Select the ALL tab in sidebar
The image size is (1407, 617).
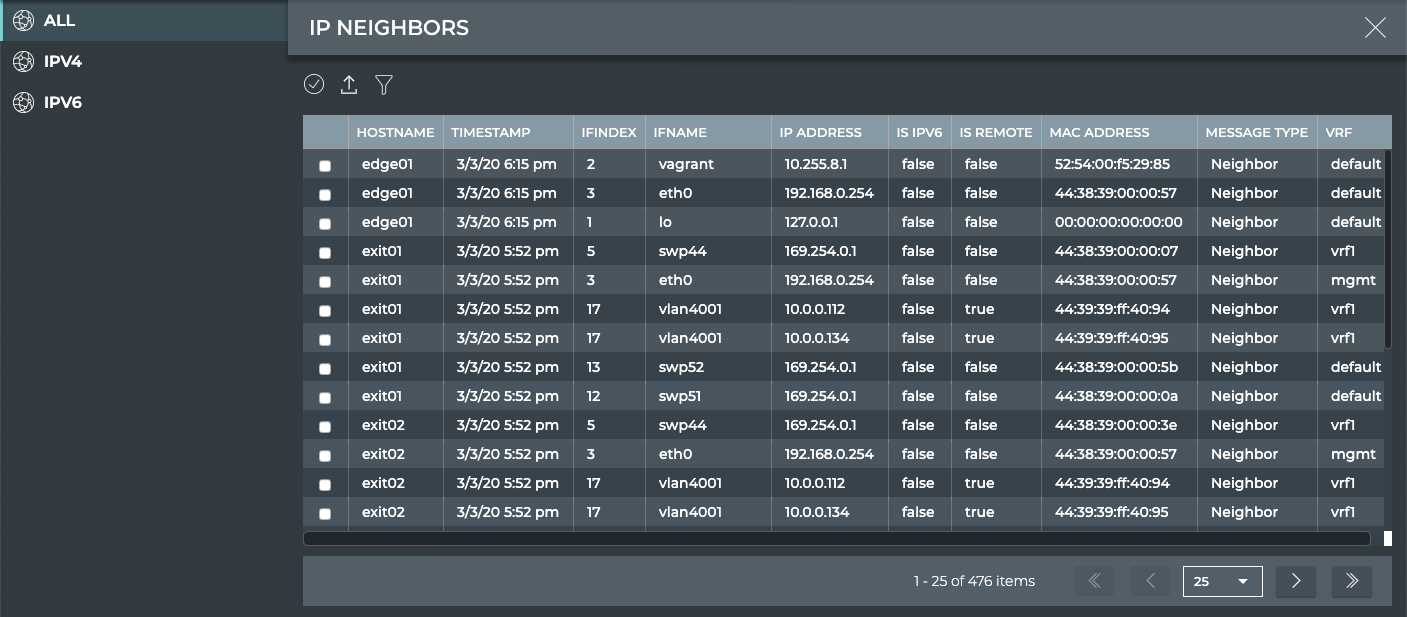(59, 20)
